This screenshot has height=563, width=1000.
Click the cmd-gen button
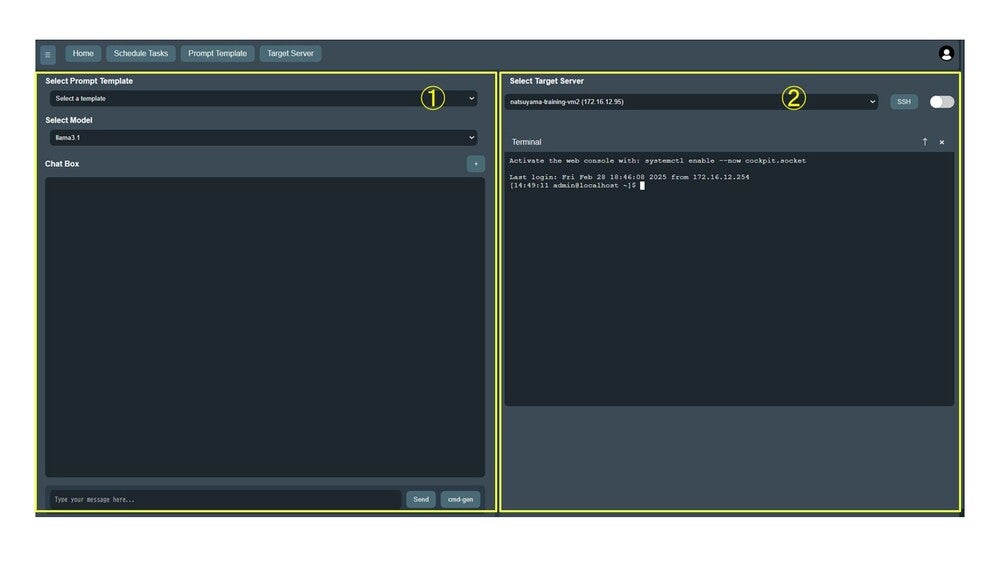(460, 499)
